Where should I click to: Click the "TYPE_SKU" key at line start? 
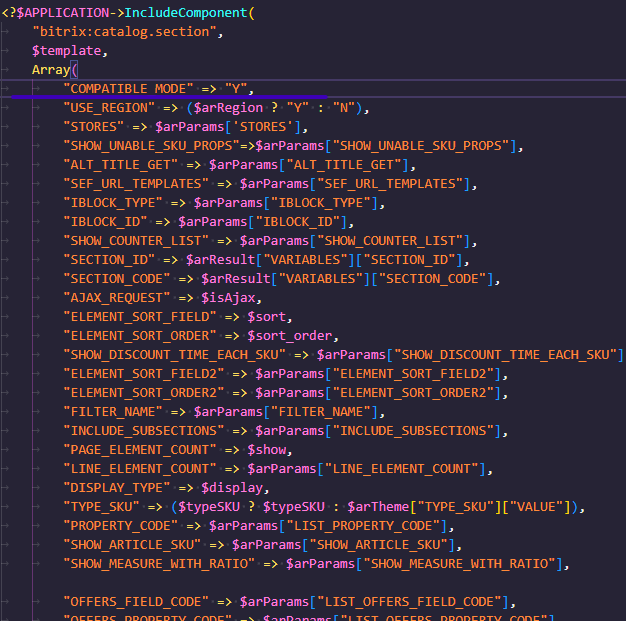[101, 507]
